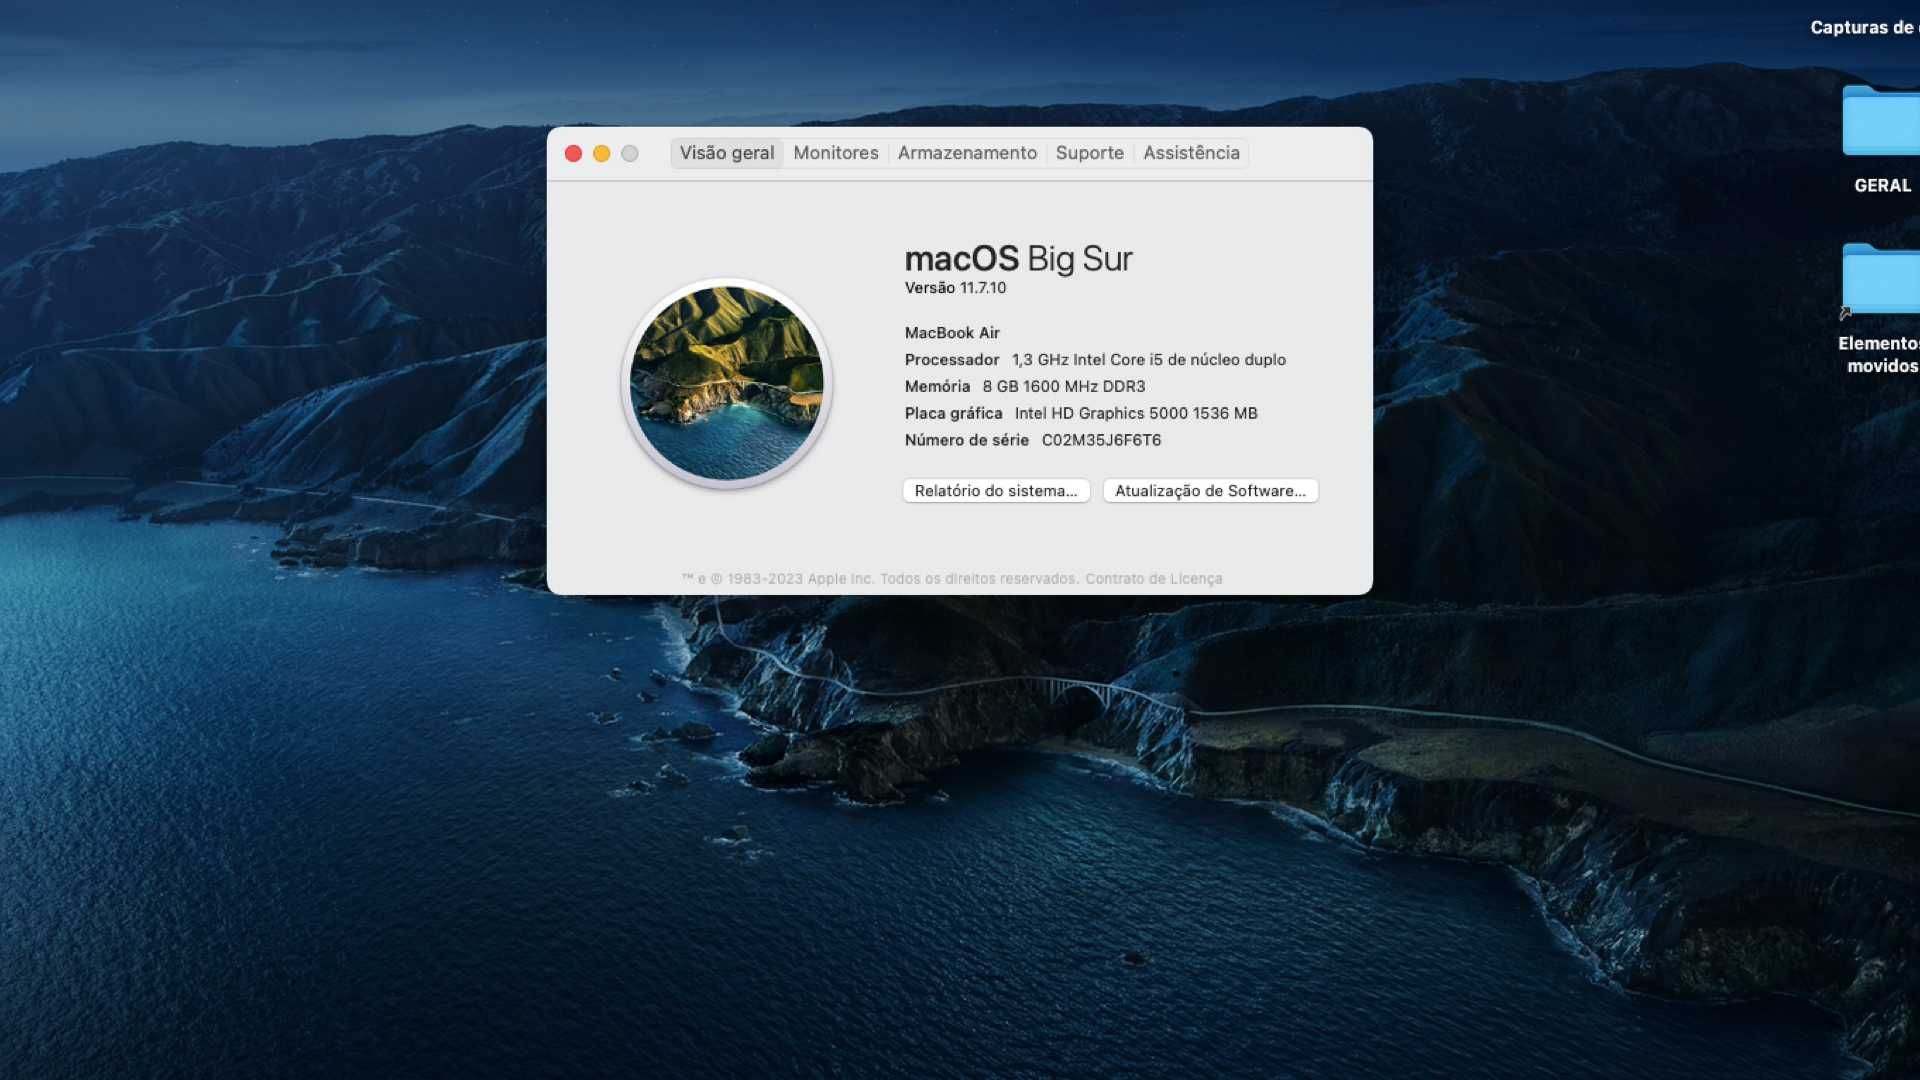Click Intel HD Graphics 5000 1536 MB text
The height and width of the screenshot is (1080, 1920).
pyautogui.click(x=1136, y=414)
